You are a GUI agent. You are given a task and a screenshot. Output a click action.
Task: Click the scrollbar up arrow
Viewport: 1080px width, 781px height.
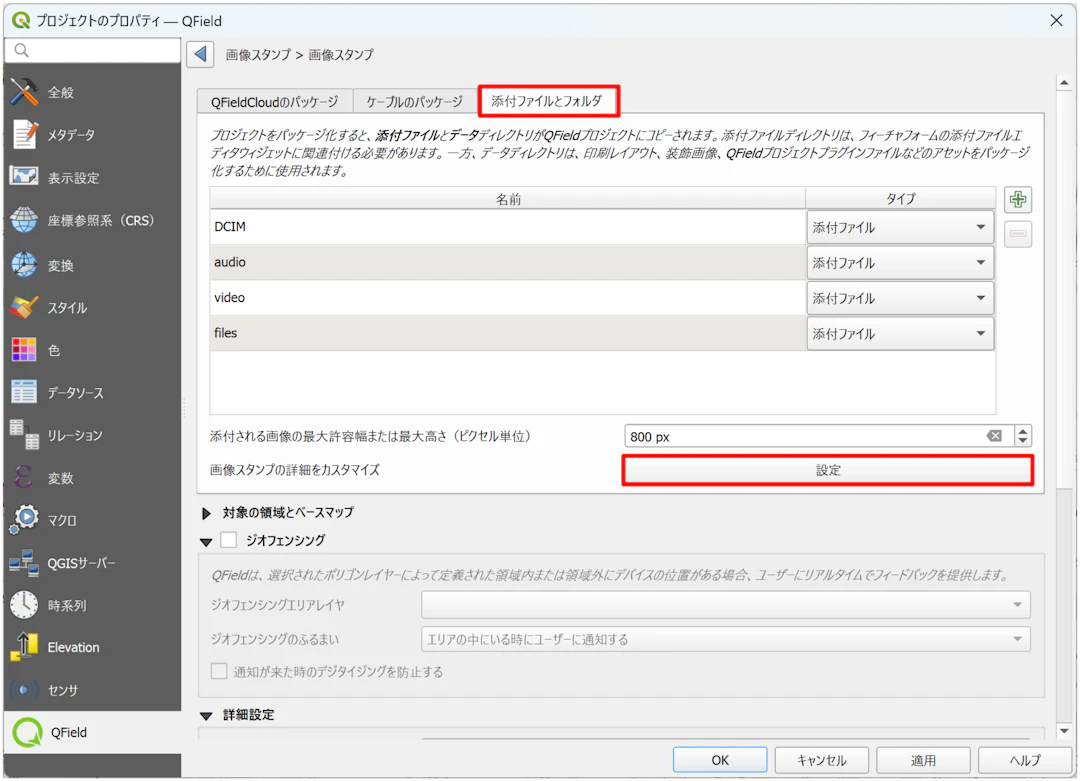coord(1064,83)
